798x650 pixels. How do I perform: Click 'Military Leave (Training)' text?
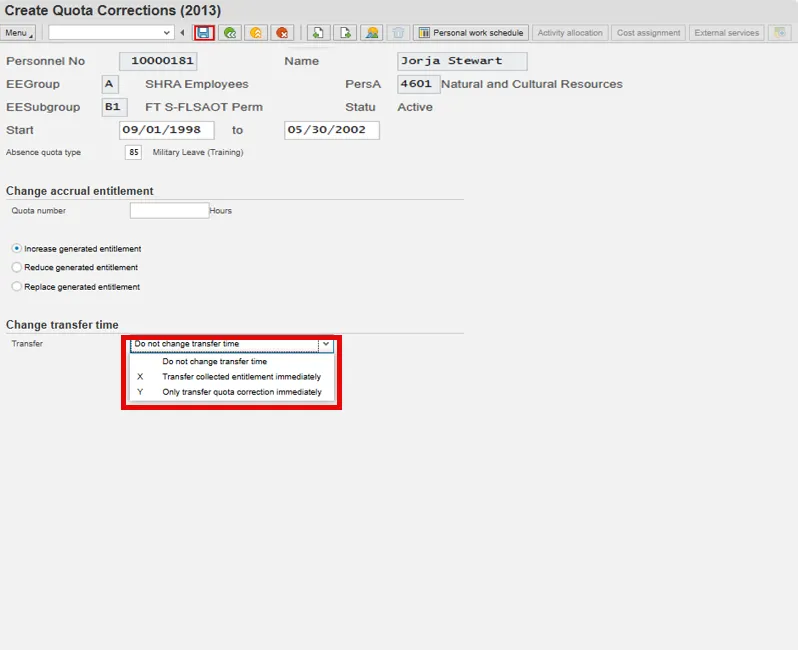(x=198, y=152)
